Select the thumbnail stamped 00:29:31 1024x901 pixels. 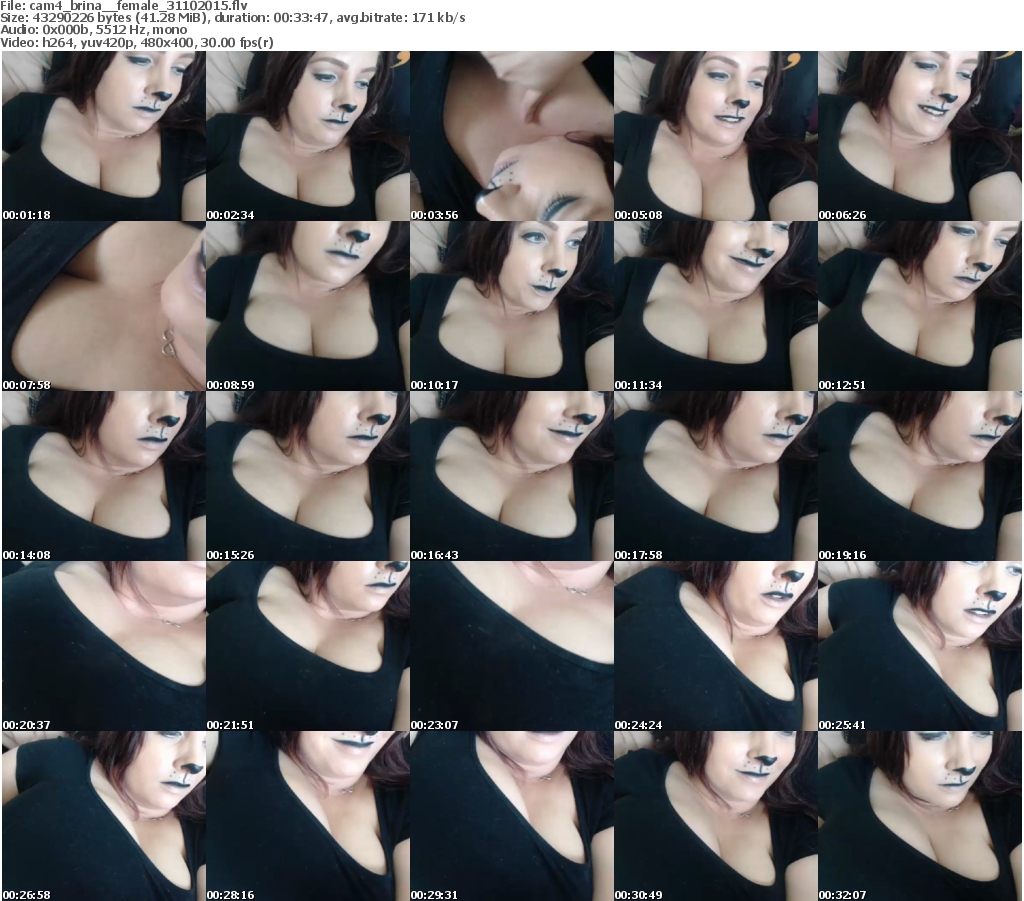tap(511, 816)
